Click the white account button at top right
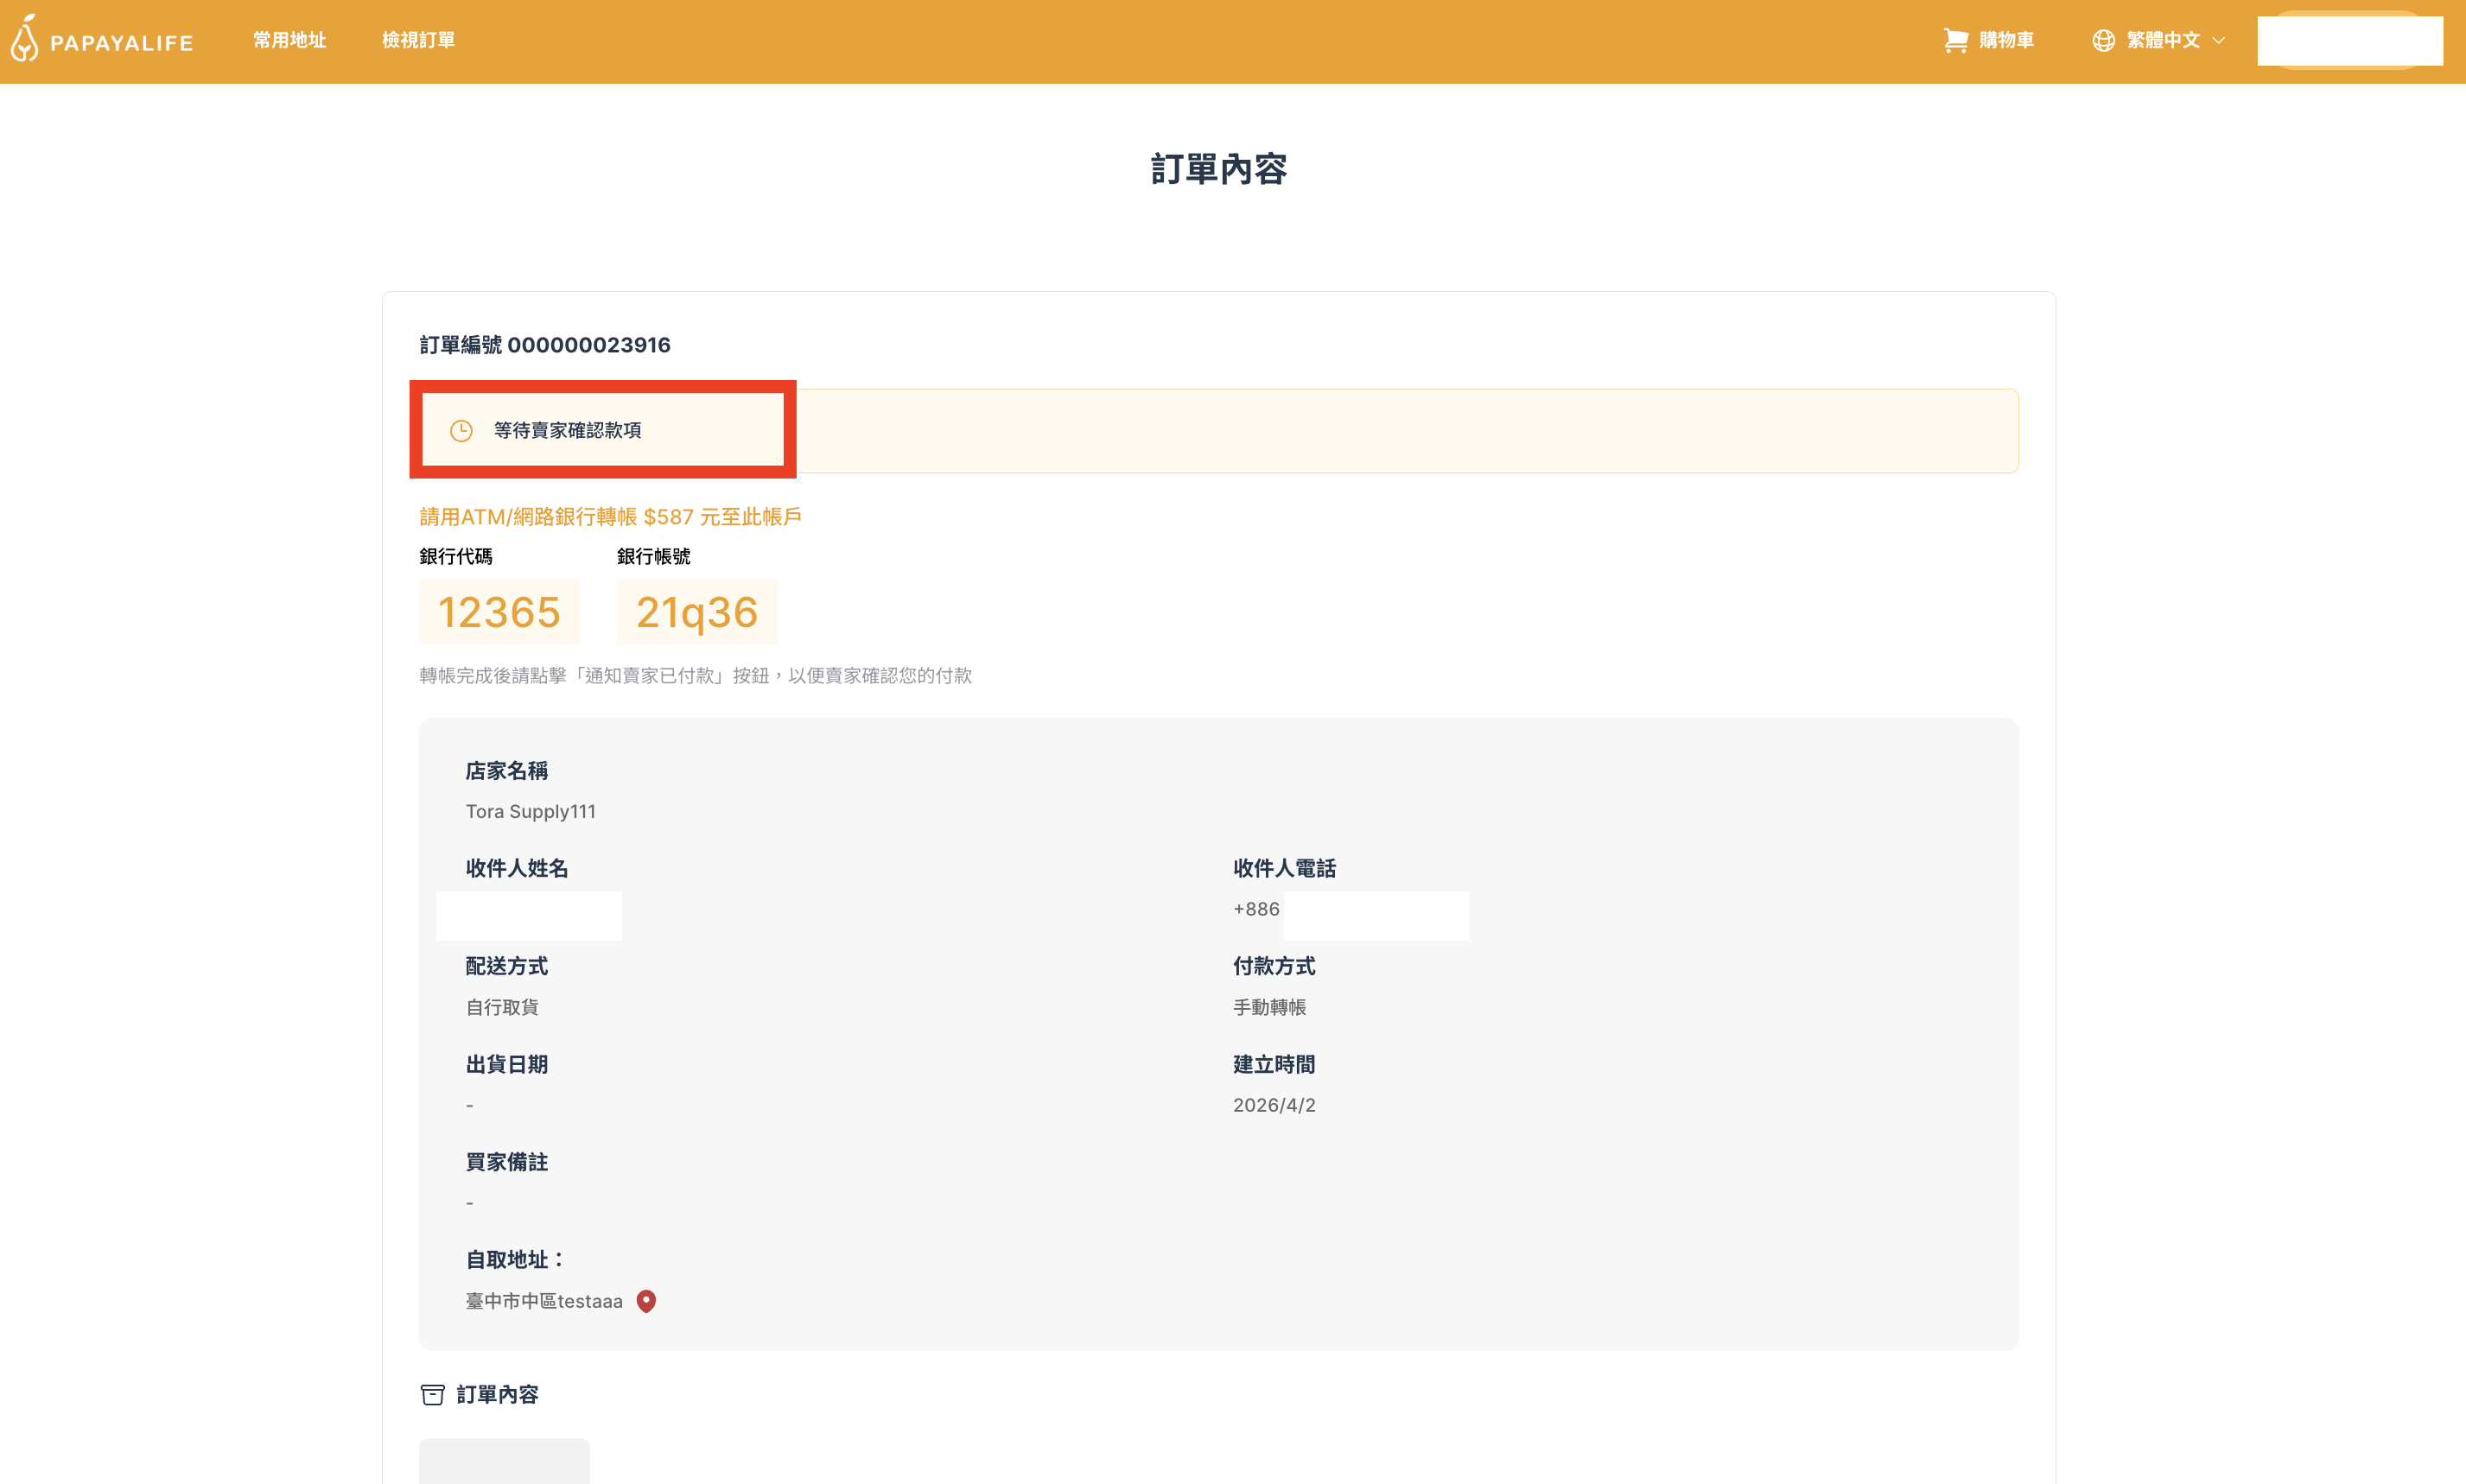 (x=2349, y=40)
